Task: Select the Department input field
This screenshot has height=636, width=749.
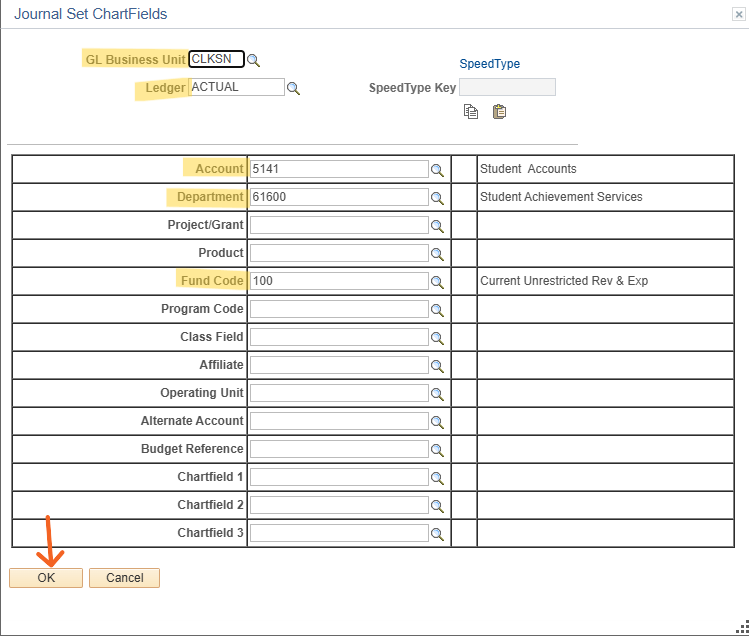Action: (x=338, y=197)
